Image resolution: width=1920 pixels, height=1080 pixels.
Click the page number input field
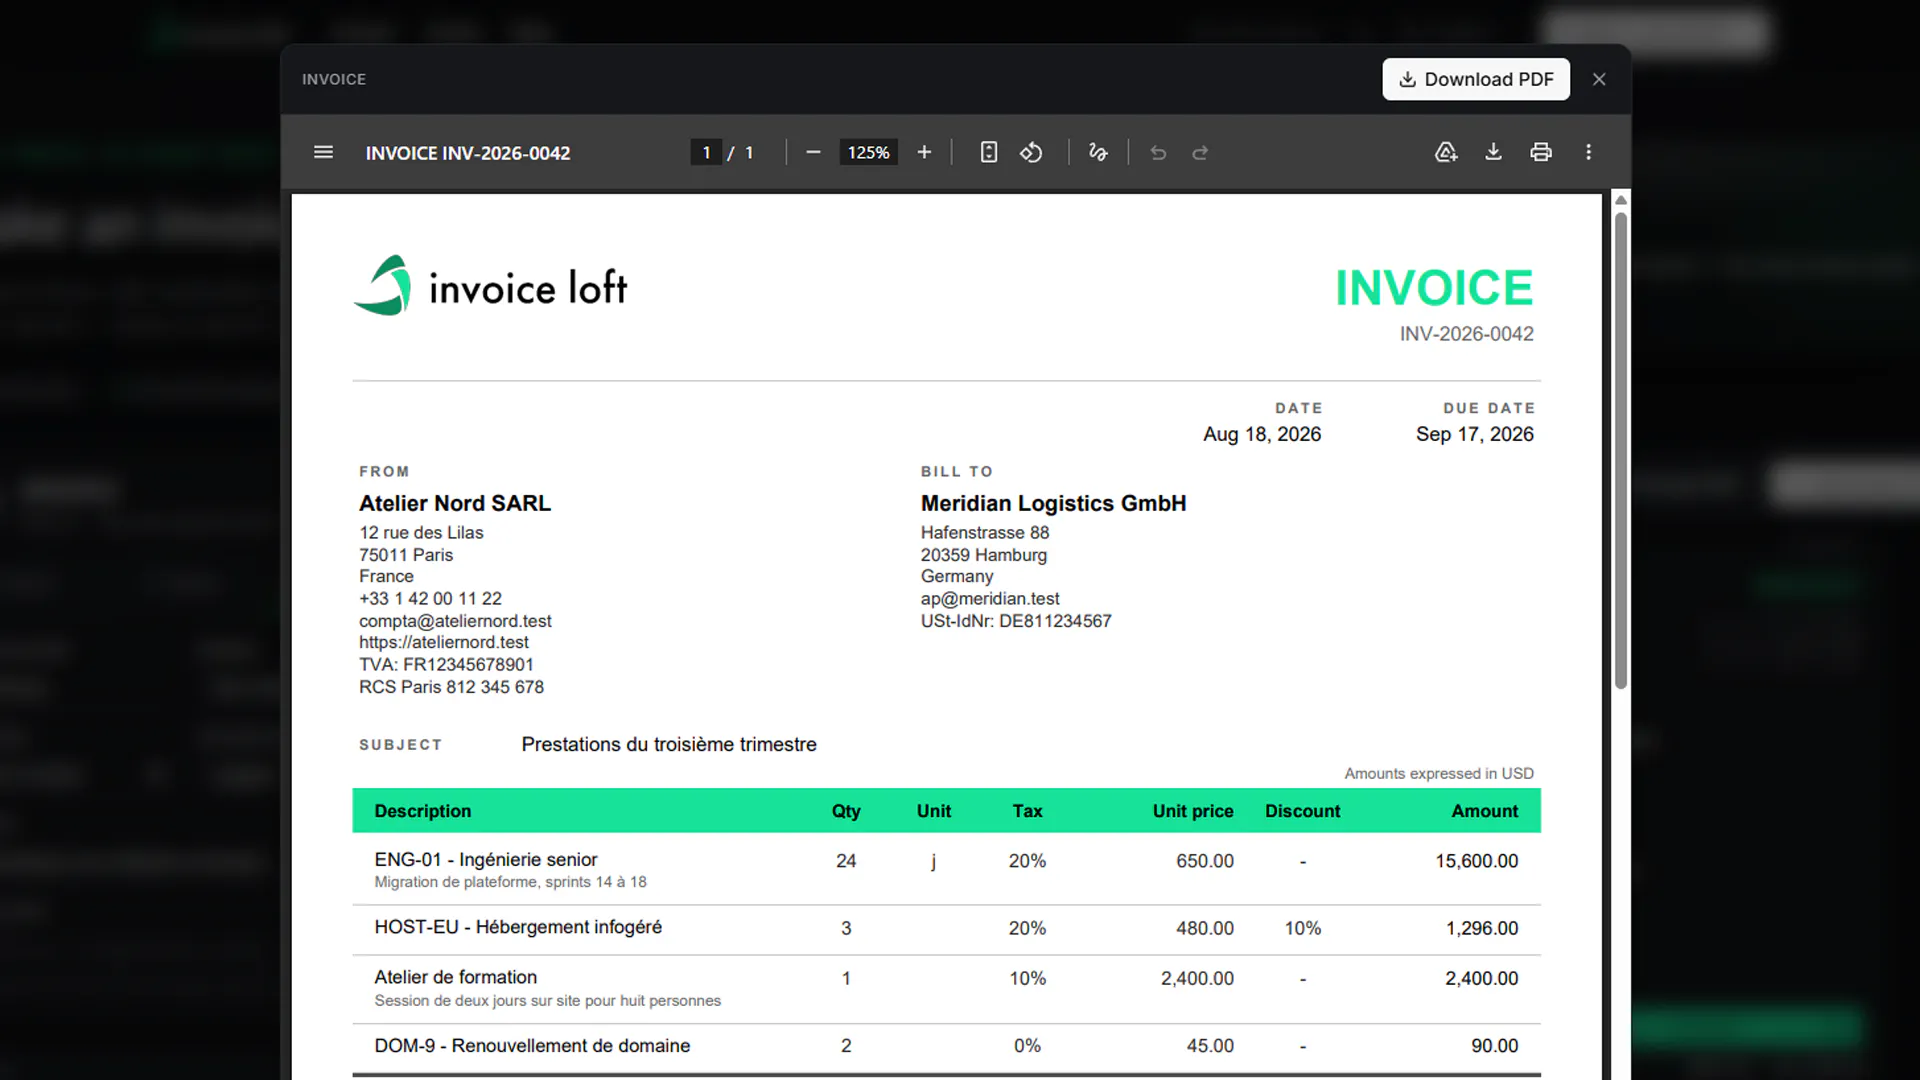pyautogui.click(x=706, y=152)
